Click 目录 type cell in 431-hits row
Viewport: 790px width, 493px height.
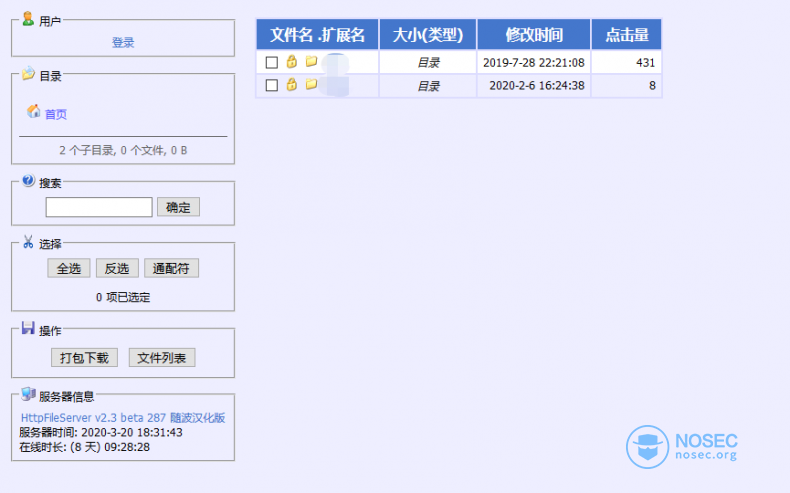pyautogui.click(x=428, y=62)
